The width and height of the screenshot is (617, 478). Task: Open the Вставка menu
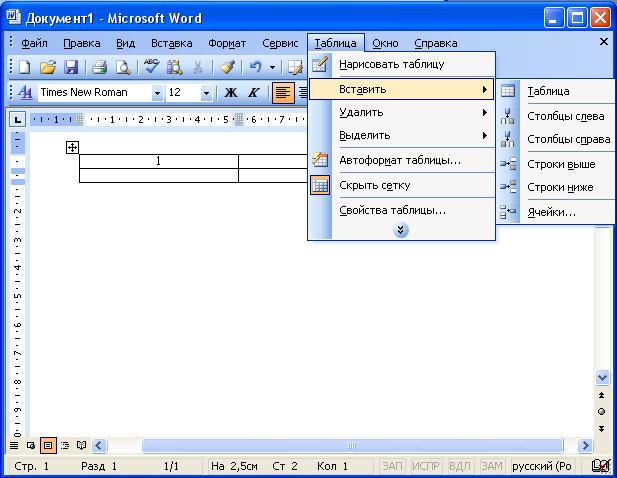tap(172, 43)
